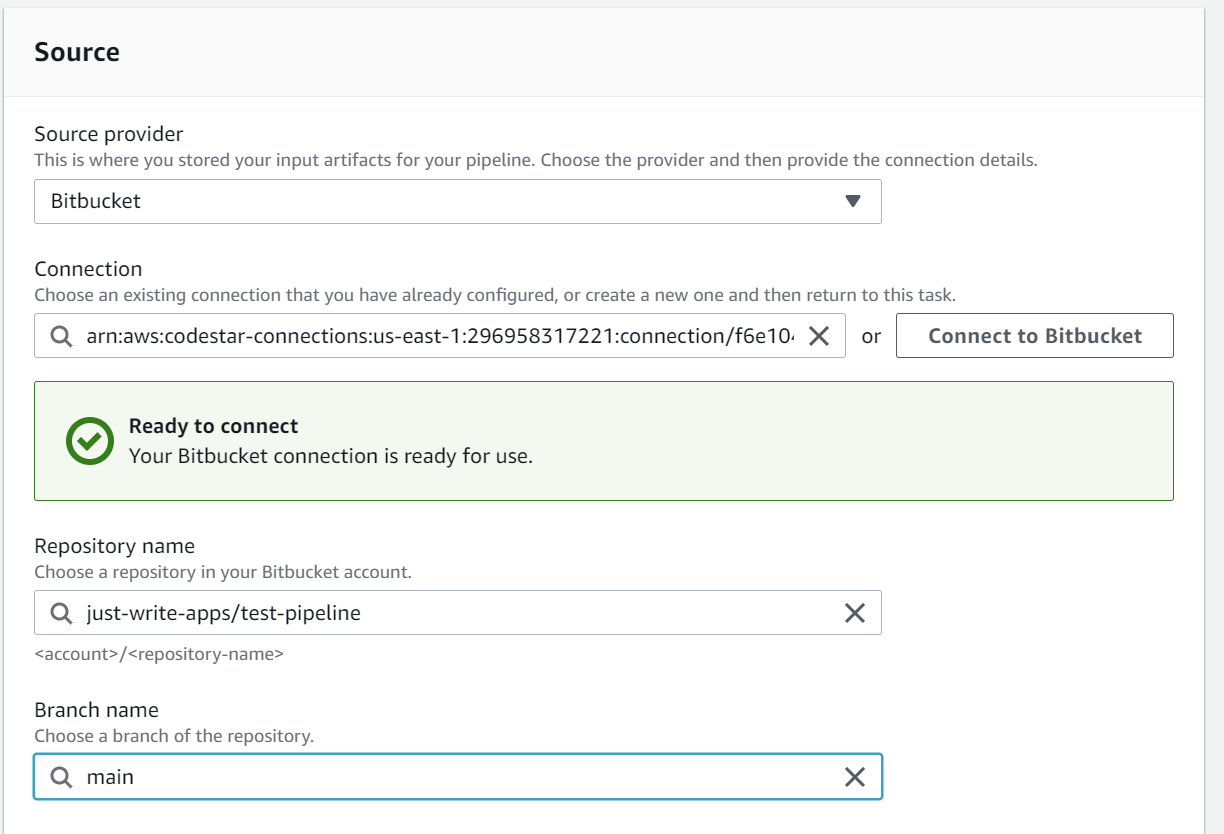
Task: Click the Repository name label
Action: click(114, 546)
